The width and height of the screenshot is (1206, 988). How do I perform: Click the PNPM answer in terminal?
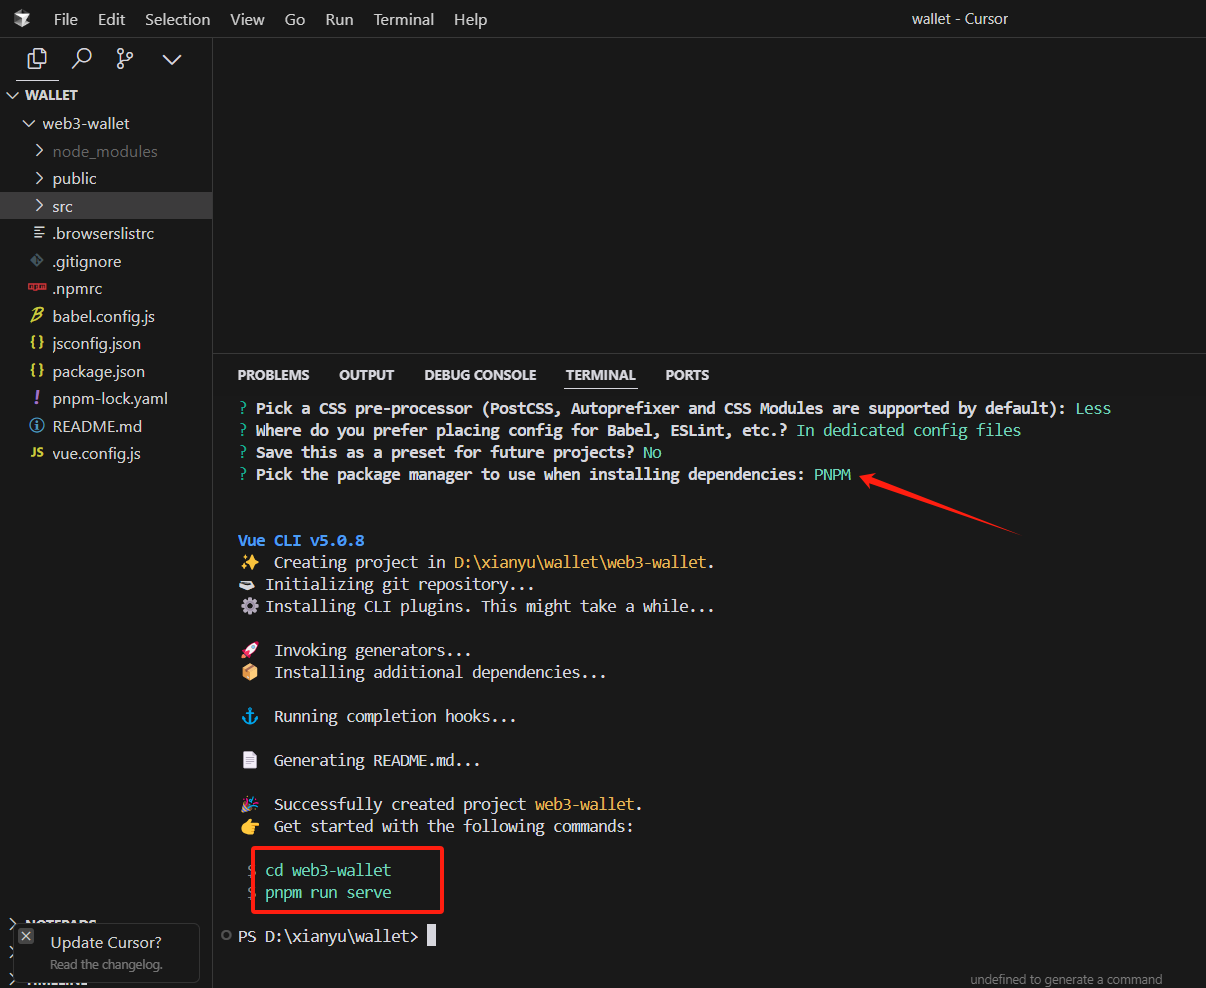[x=832, y=474]
